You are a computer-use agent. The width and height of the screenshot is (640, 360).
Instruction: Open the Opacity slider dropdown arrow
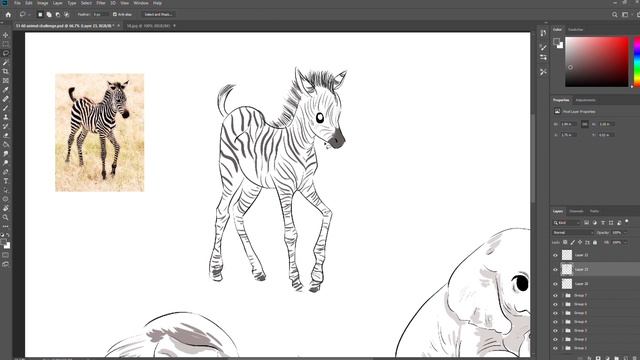tap(626, 233)
